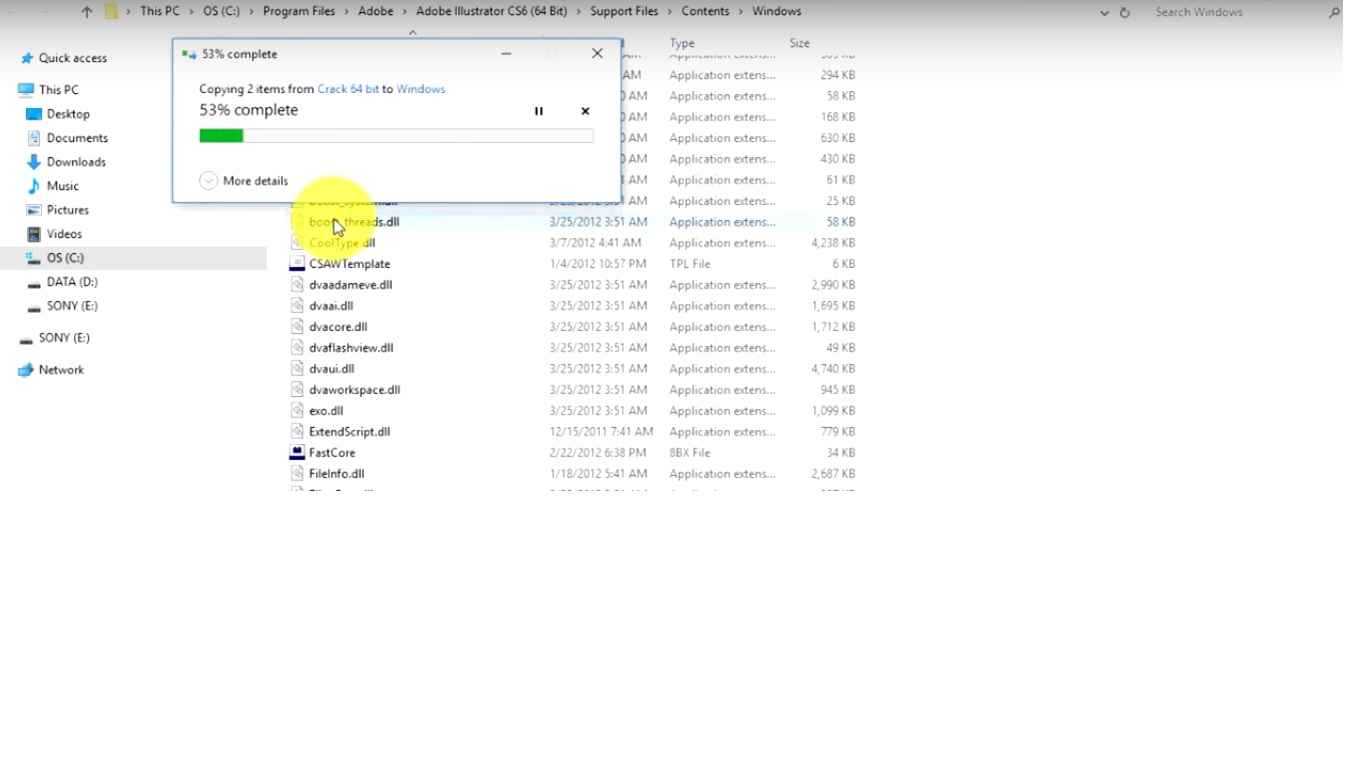Open Quick access via star icon
The height and width of the screenshot is (768, 1366).
27,58
